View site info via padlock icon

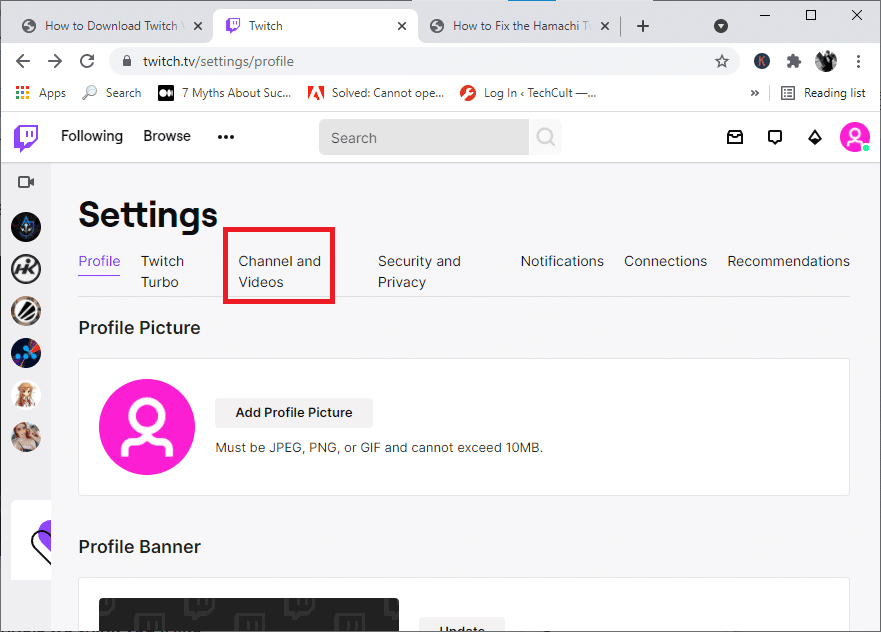pyautogui.click(x=127, y=61)
